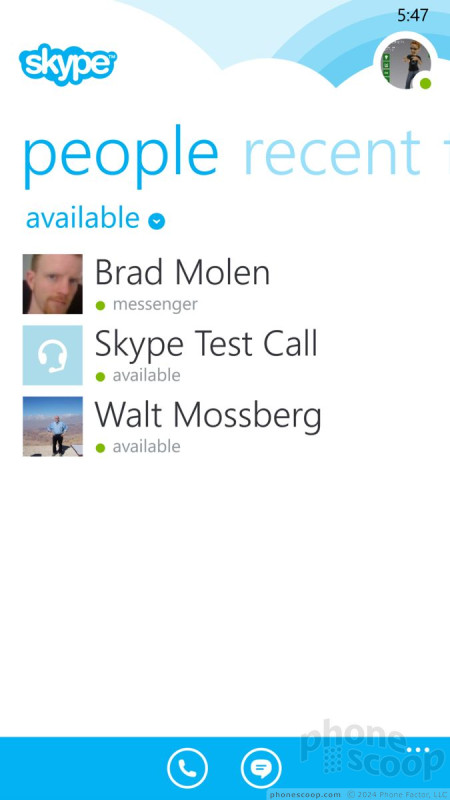Tap Brad Molen's profile photo
The image size is (450, 800).
click(x=53, y=284)
